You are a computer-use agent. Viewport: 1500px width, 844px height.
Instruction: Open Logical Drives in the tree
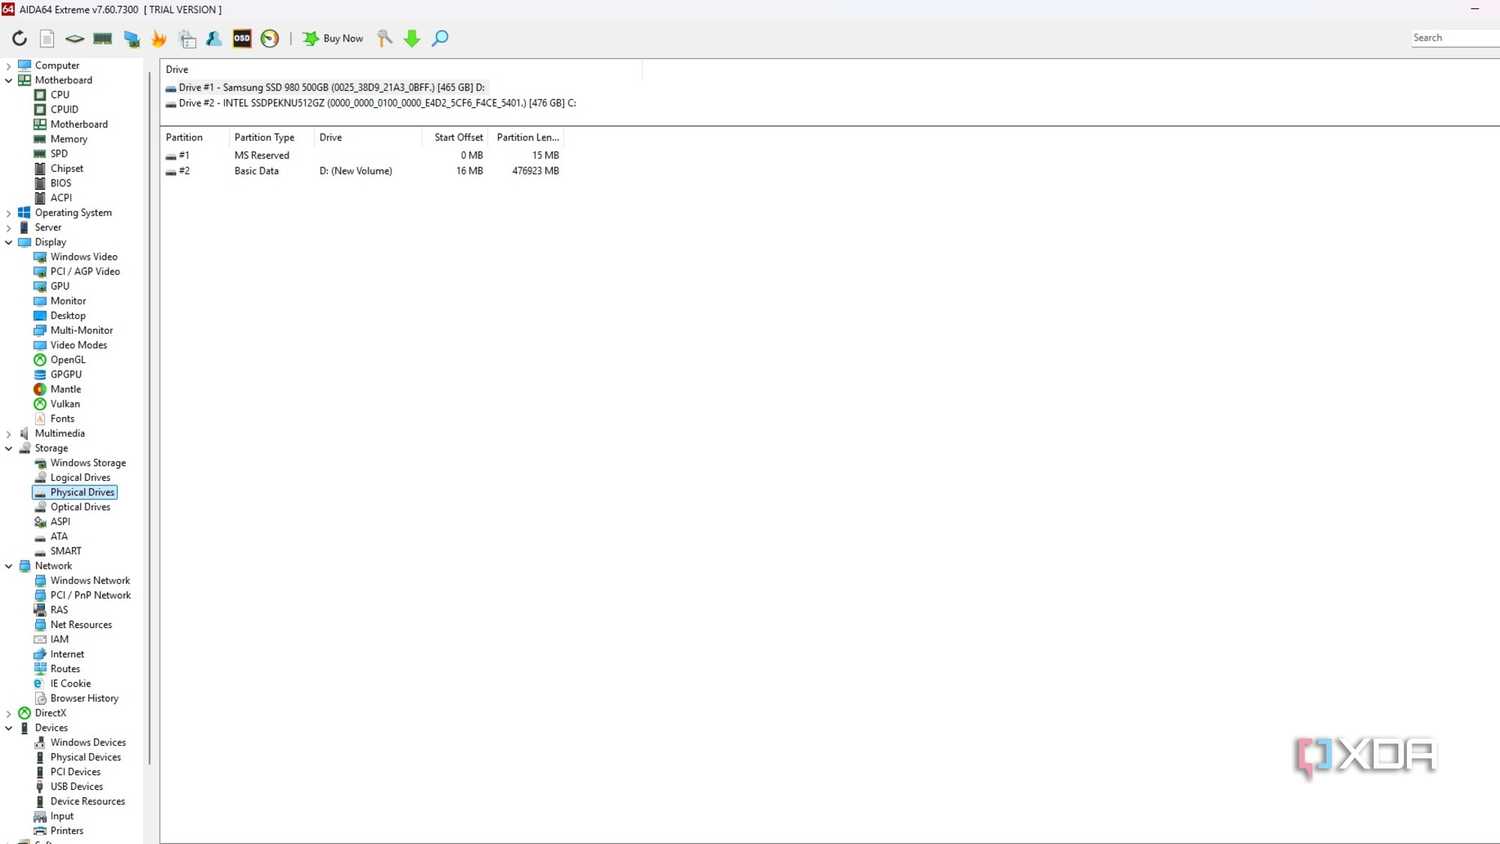(80, 477)
